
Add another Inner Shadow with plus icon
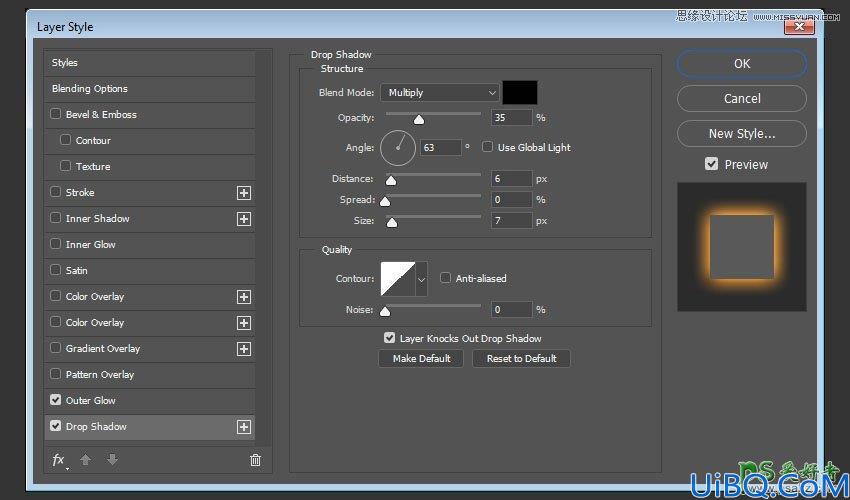(244, 219)
